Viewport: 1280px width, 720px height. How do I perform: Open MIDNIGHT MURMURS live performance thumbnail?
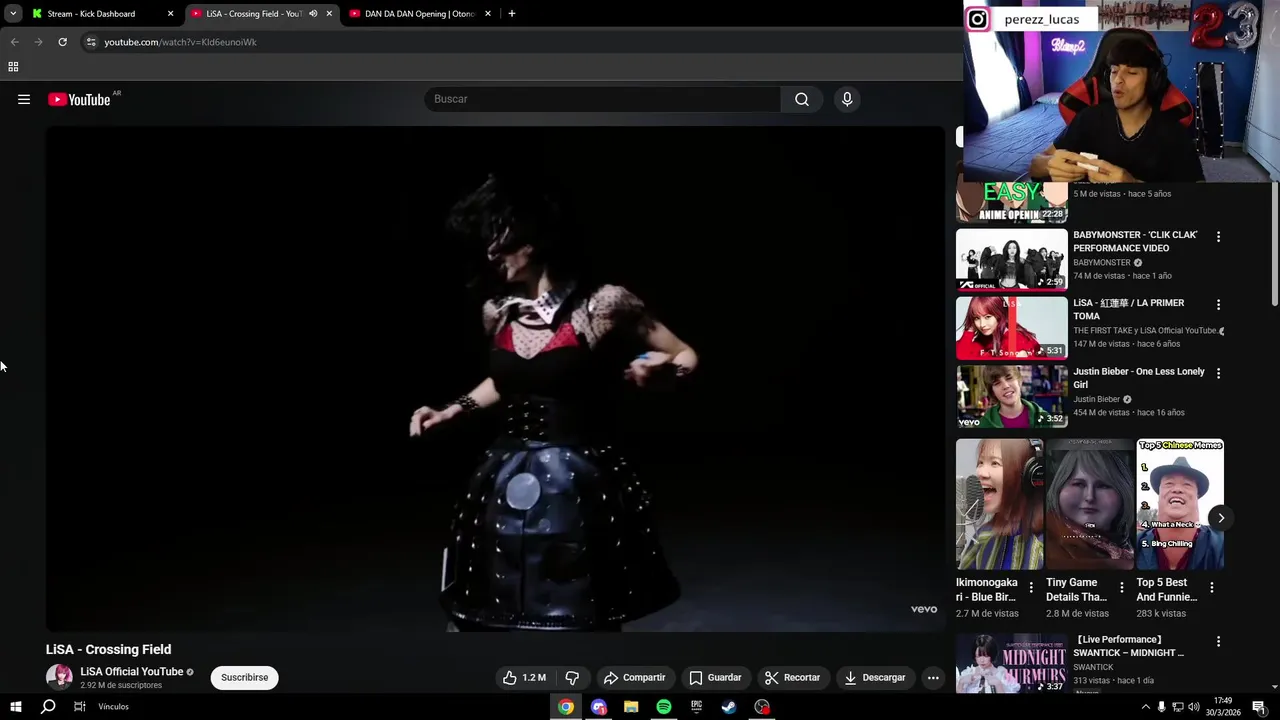(1011, 664)
